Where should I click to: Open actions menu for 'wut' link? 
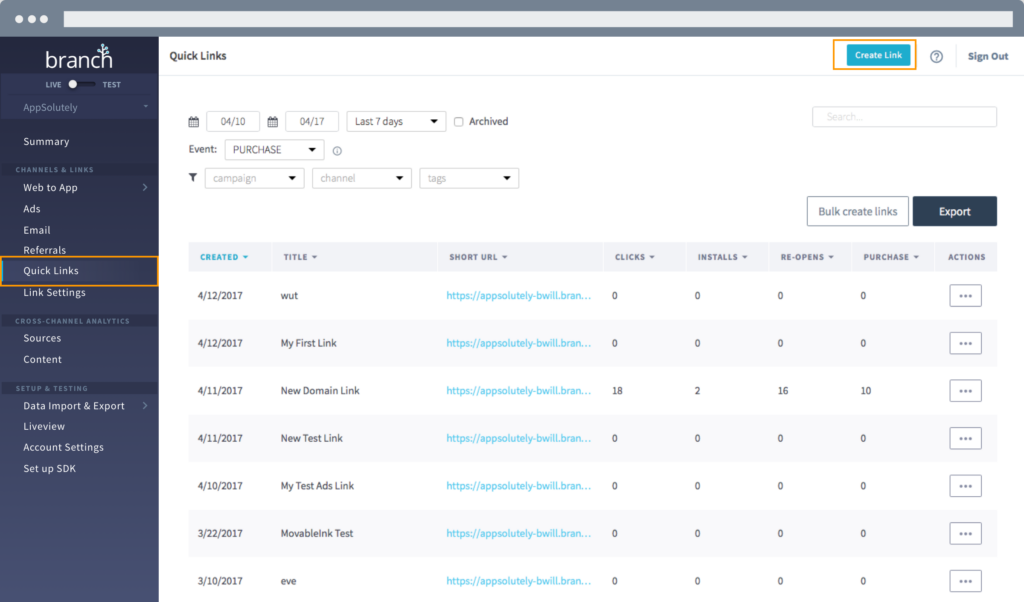click(965, 295)
